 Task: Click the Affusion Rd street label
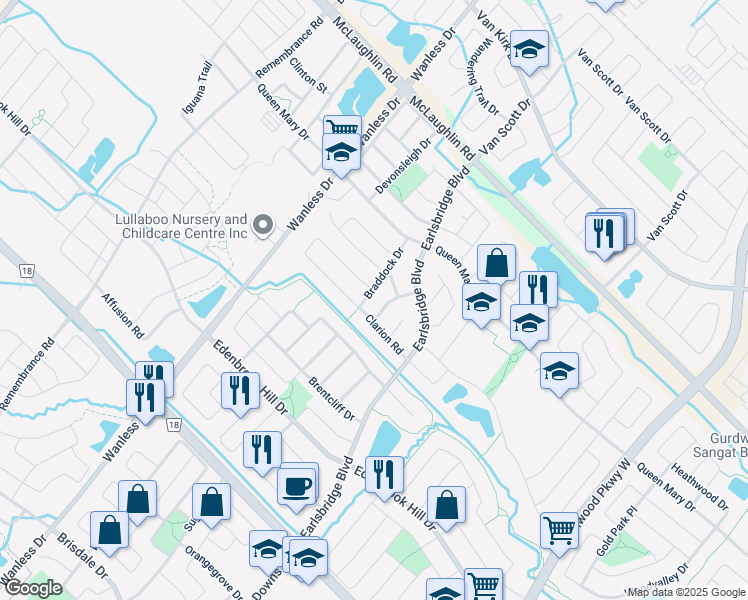click(x=122, y=316)
